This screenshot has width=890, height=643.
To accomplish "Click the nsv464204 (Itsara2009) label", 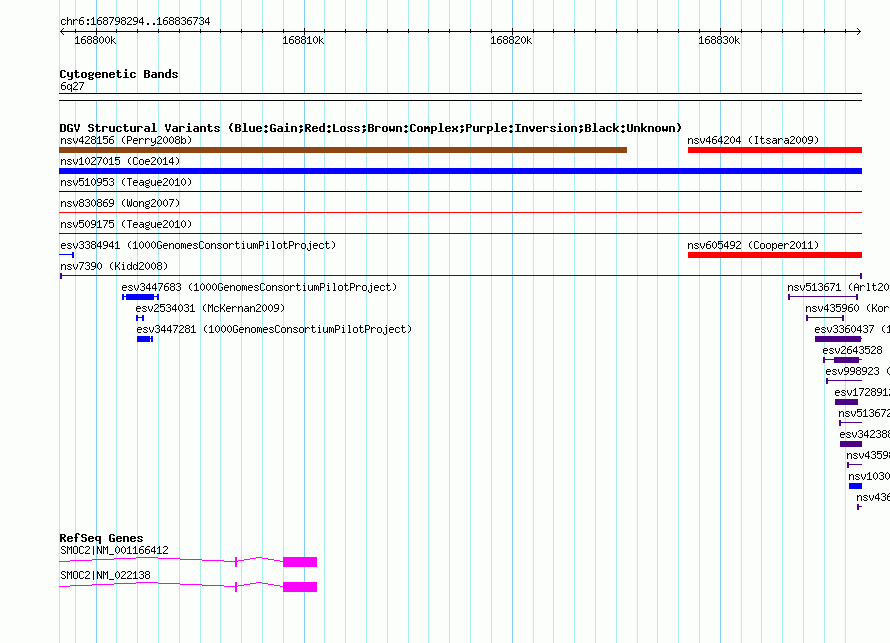I will pos(753,140).
